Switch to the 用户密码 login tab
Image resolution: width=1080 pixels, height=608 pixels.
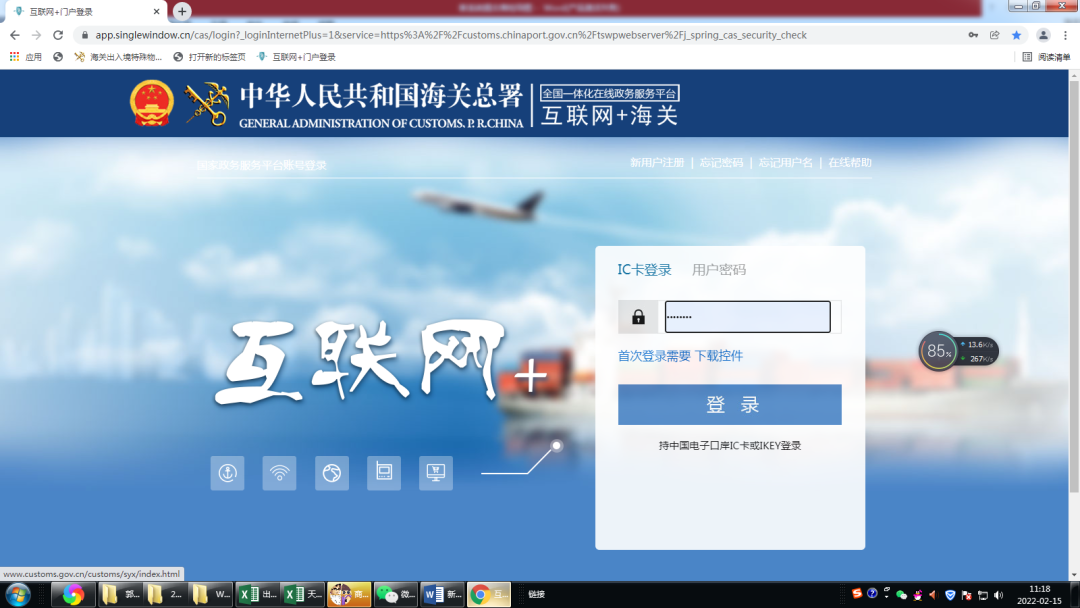coord(720,269)
